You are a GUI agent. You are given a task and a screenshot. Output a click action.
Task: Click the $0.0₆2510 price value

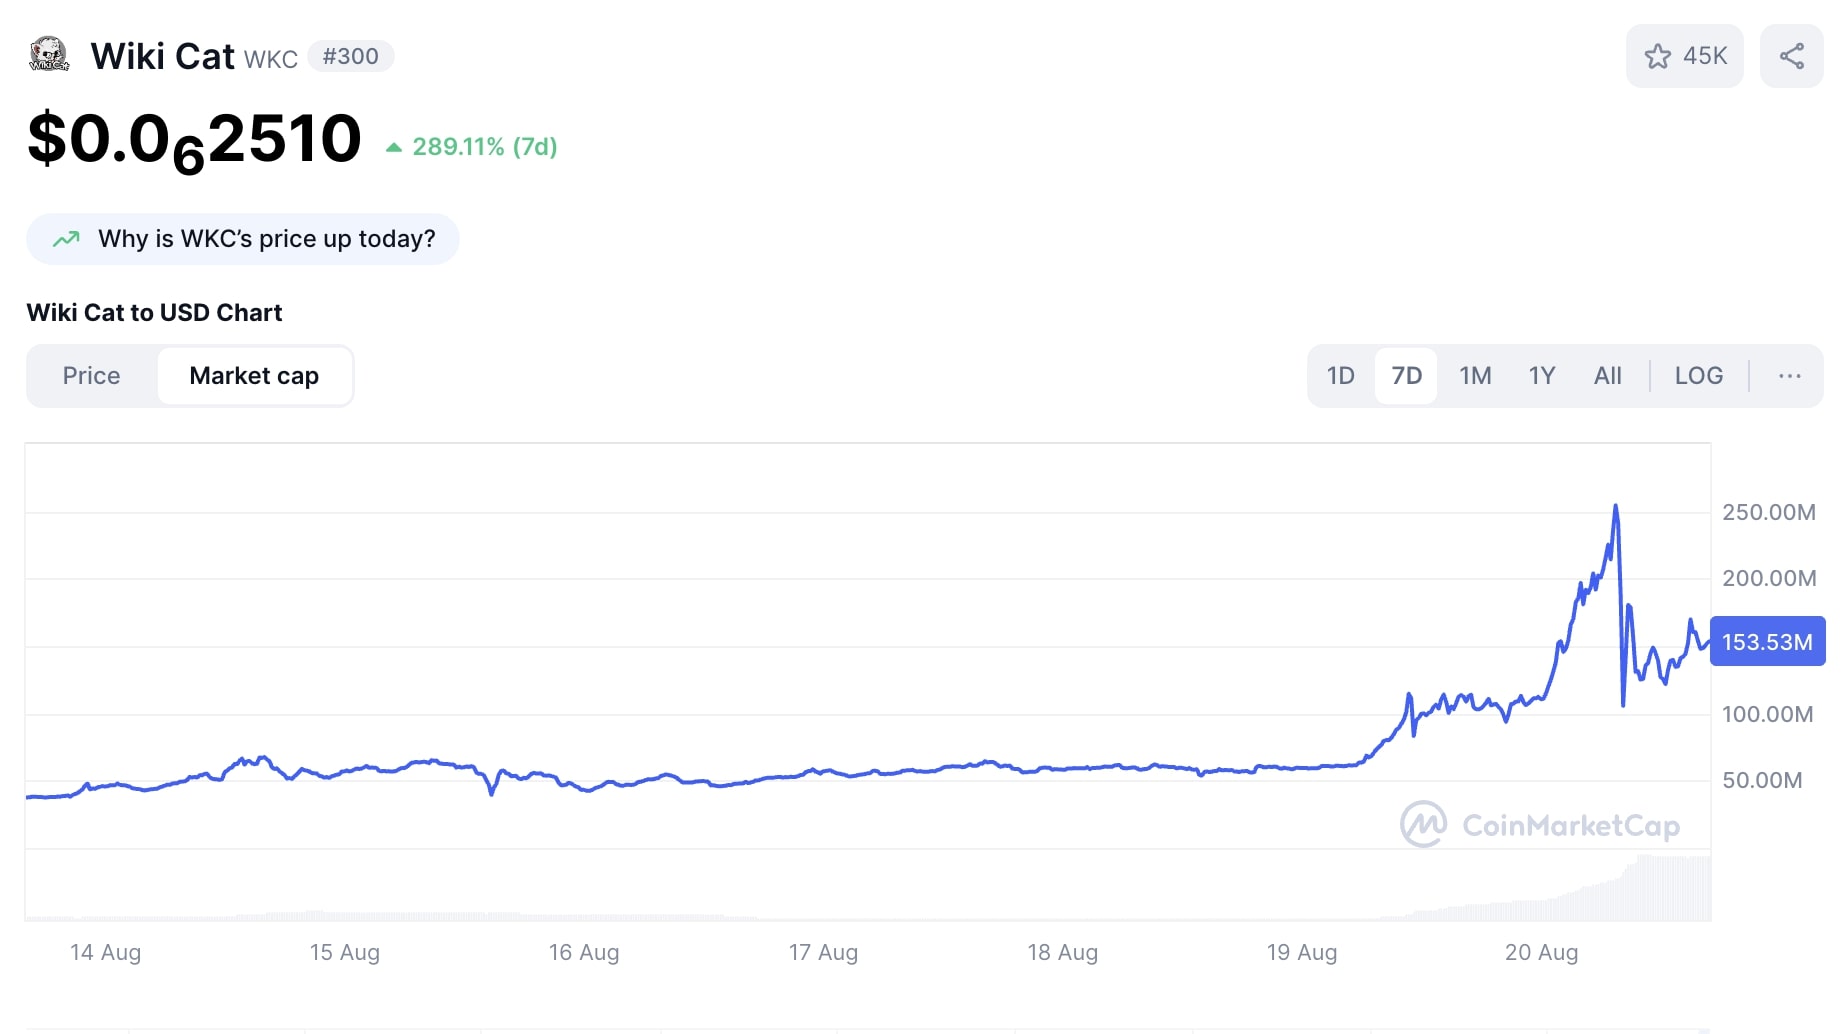point(194,141)
